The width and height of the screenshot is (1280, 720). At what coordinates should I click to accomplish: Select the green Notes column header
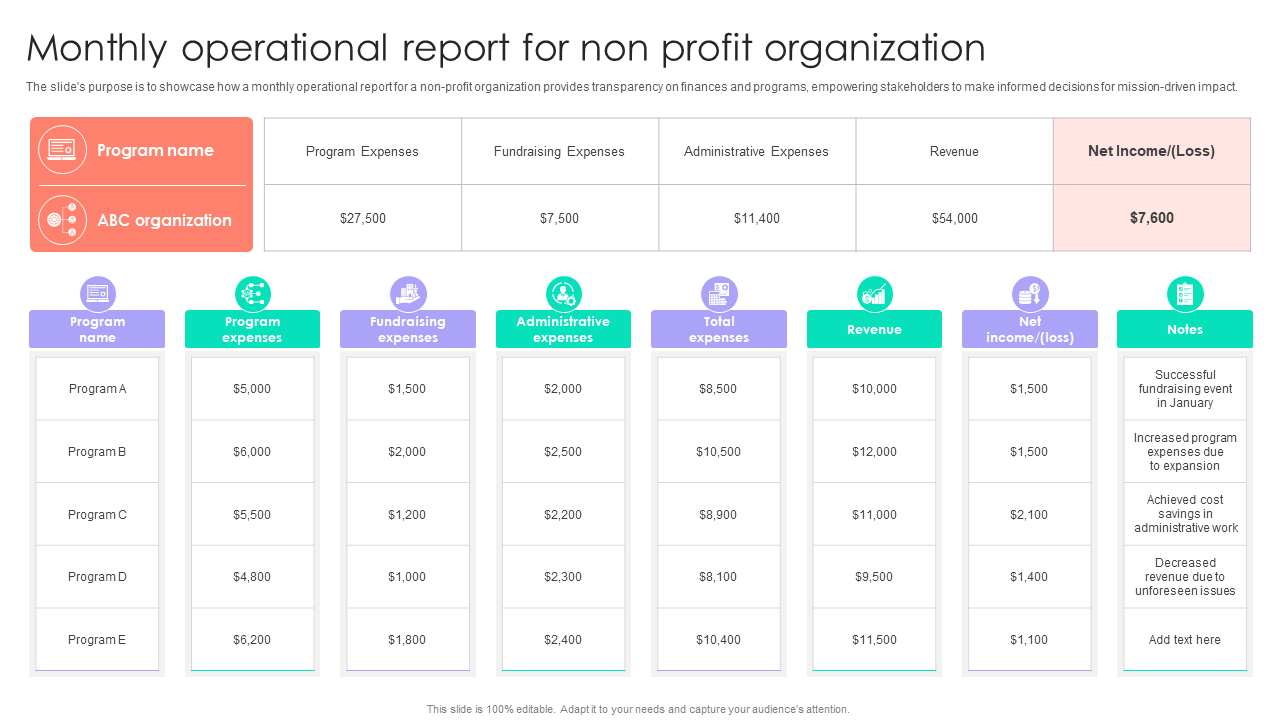[1185, 329]
